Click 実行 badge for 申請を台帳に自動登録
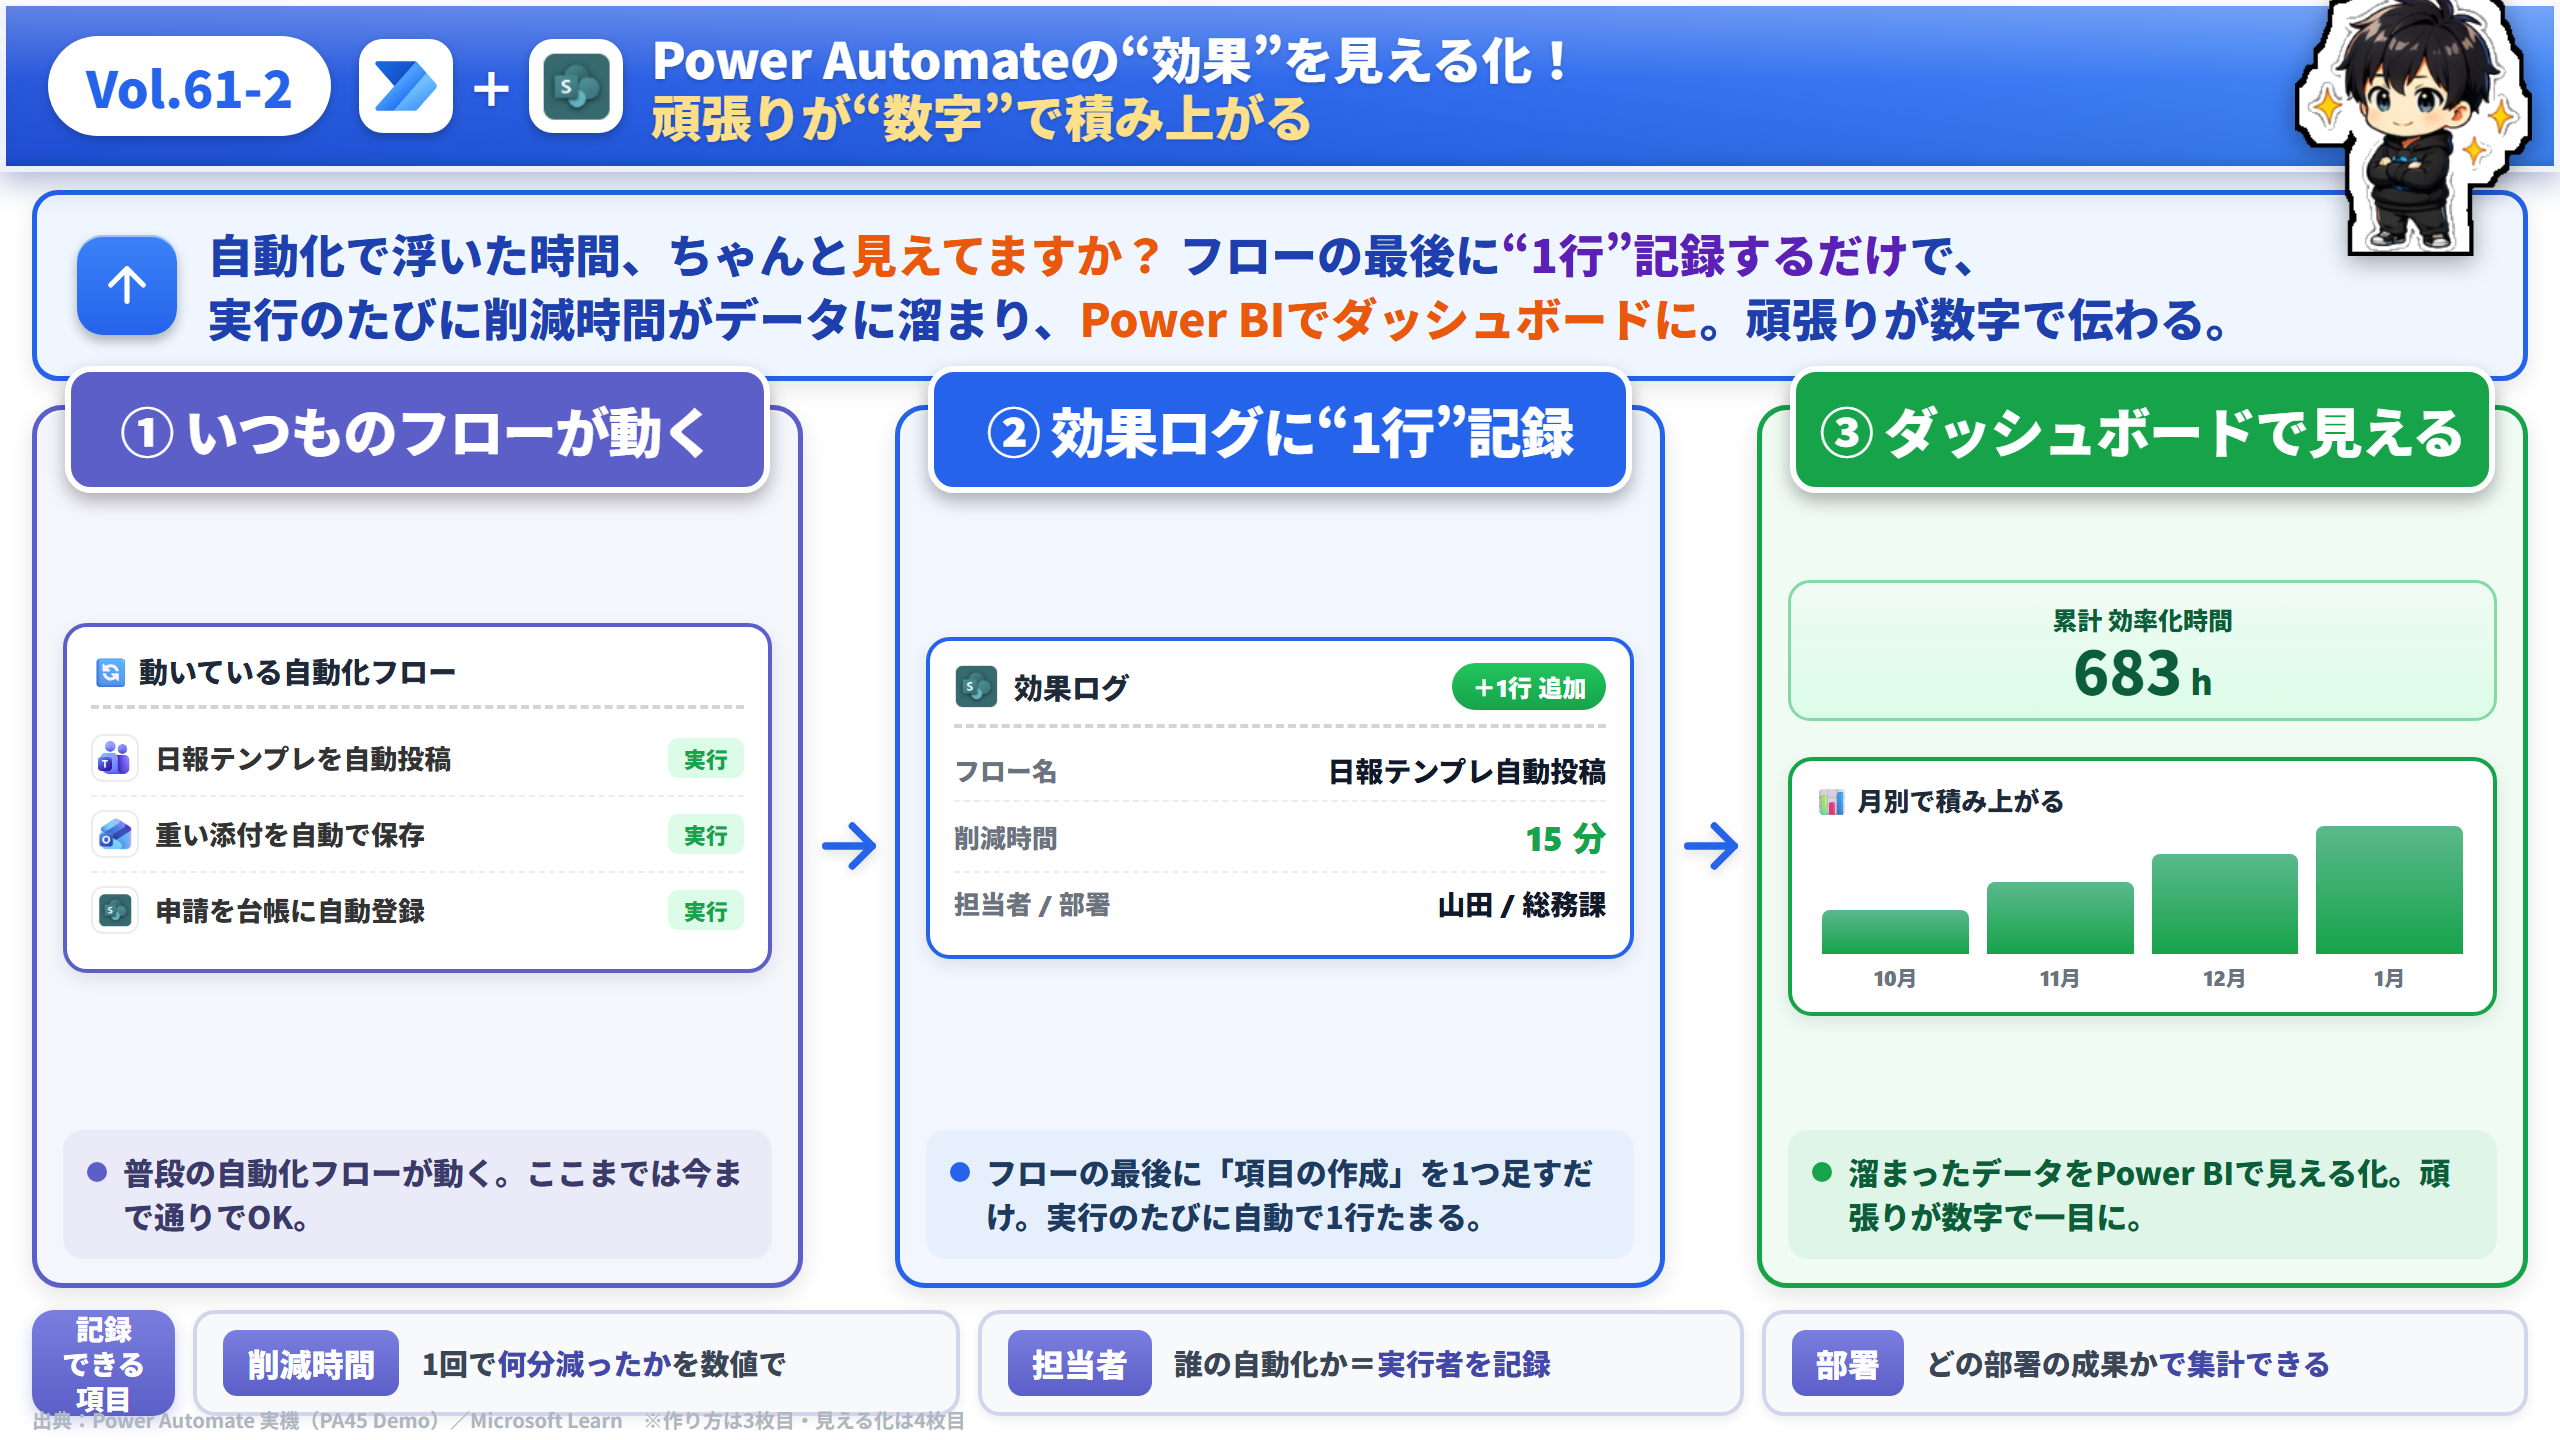 click(705, 911)
